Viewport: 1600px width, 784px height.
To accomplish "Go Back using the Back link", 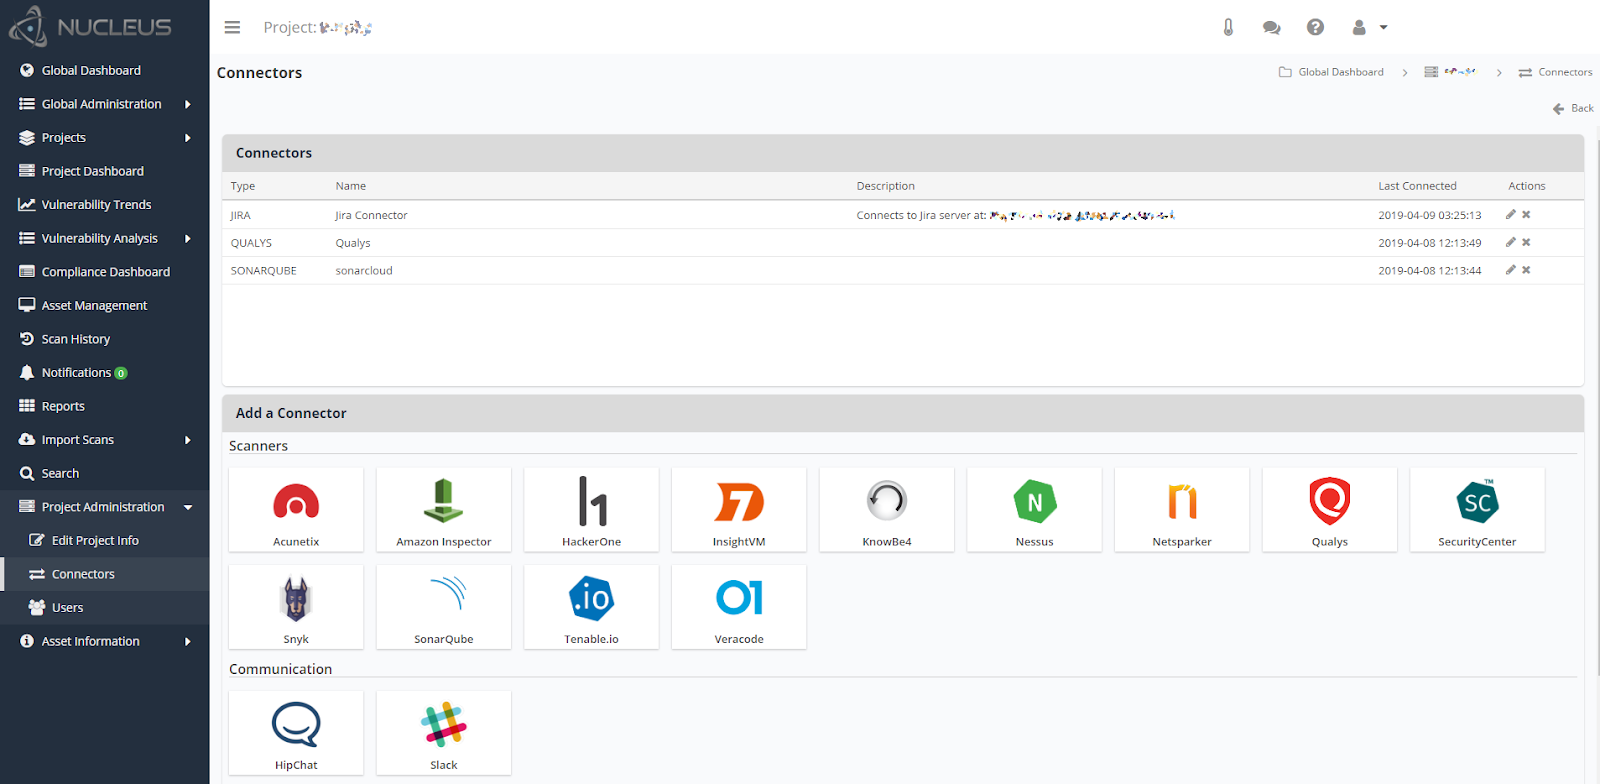I will (x=1573, y=108).
